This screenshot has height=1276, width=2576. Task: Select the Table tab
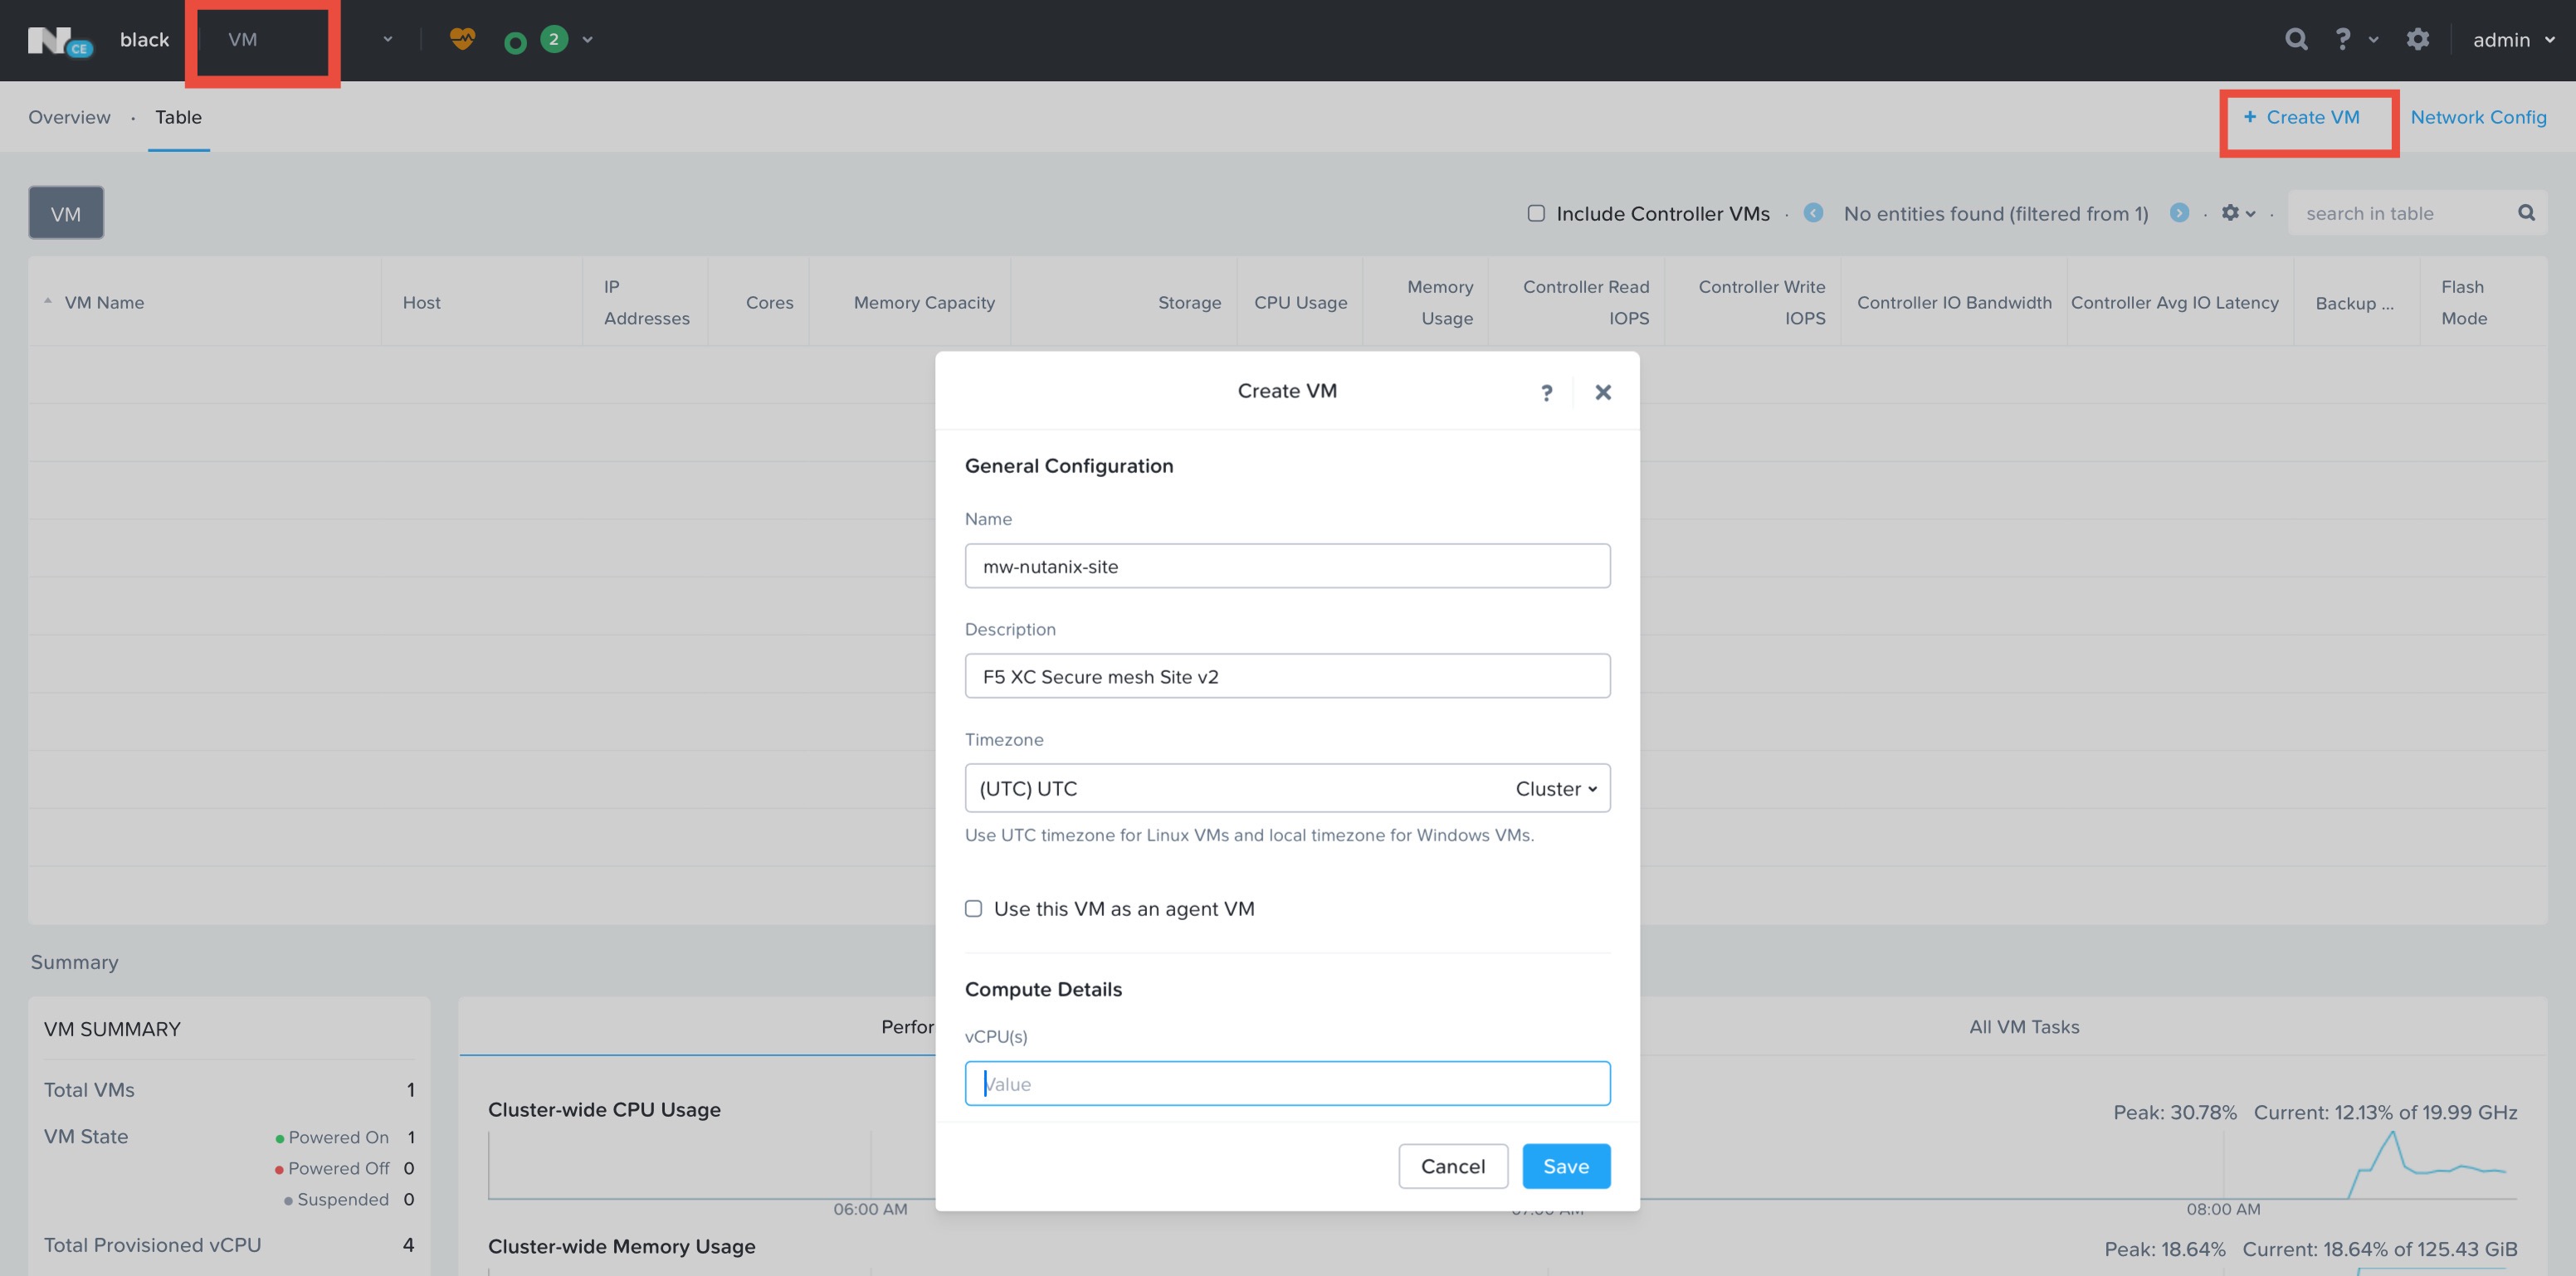pyautogui.click(x=178, y=117)
